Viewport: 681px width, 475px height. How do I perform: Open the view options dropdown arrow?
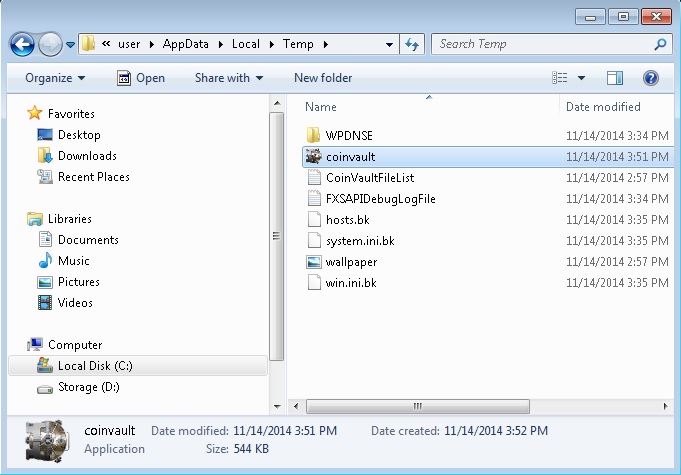click(x=581, y=78)
